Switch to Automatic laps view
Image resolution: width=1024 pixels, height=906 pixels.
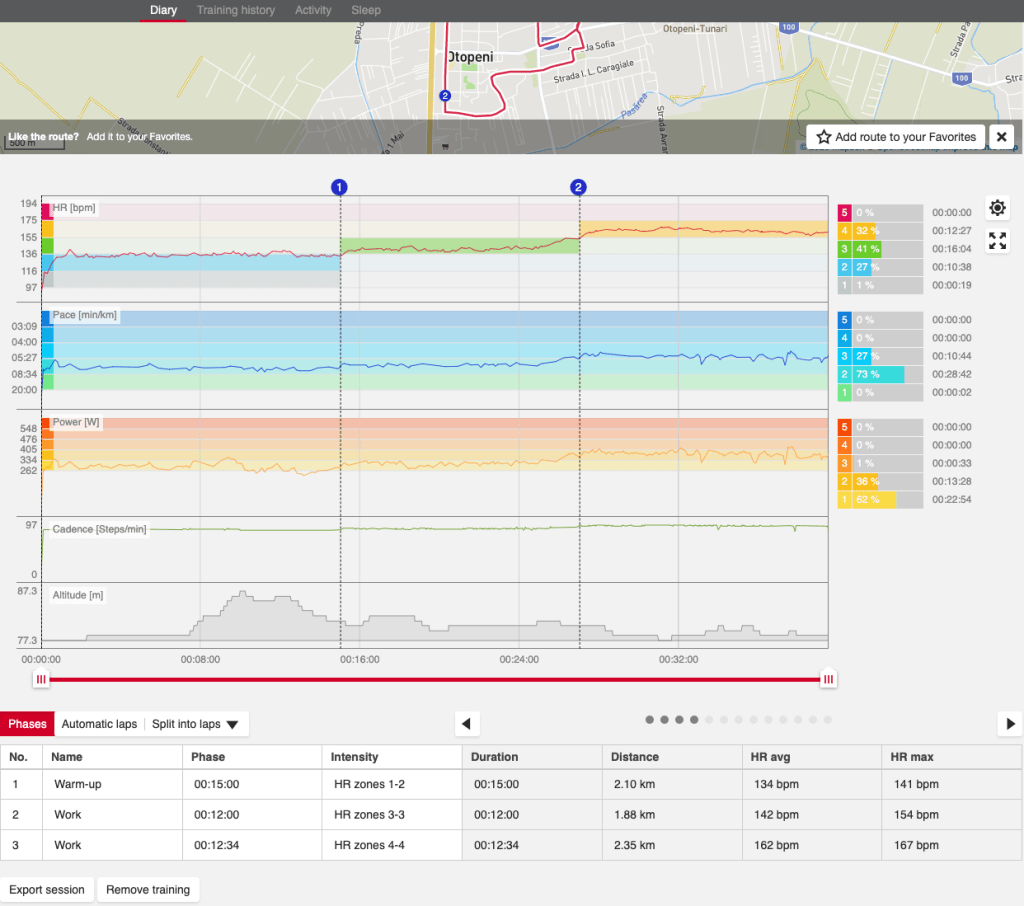(x=99, y=724)
